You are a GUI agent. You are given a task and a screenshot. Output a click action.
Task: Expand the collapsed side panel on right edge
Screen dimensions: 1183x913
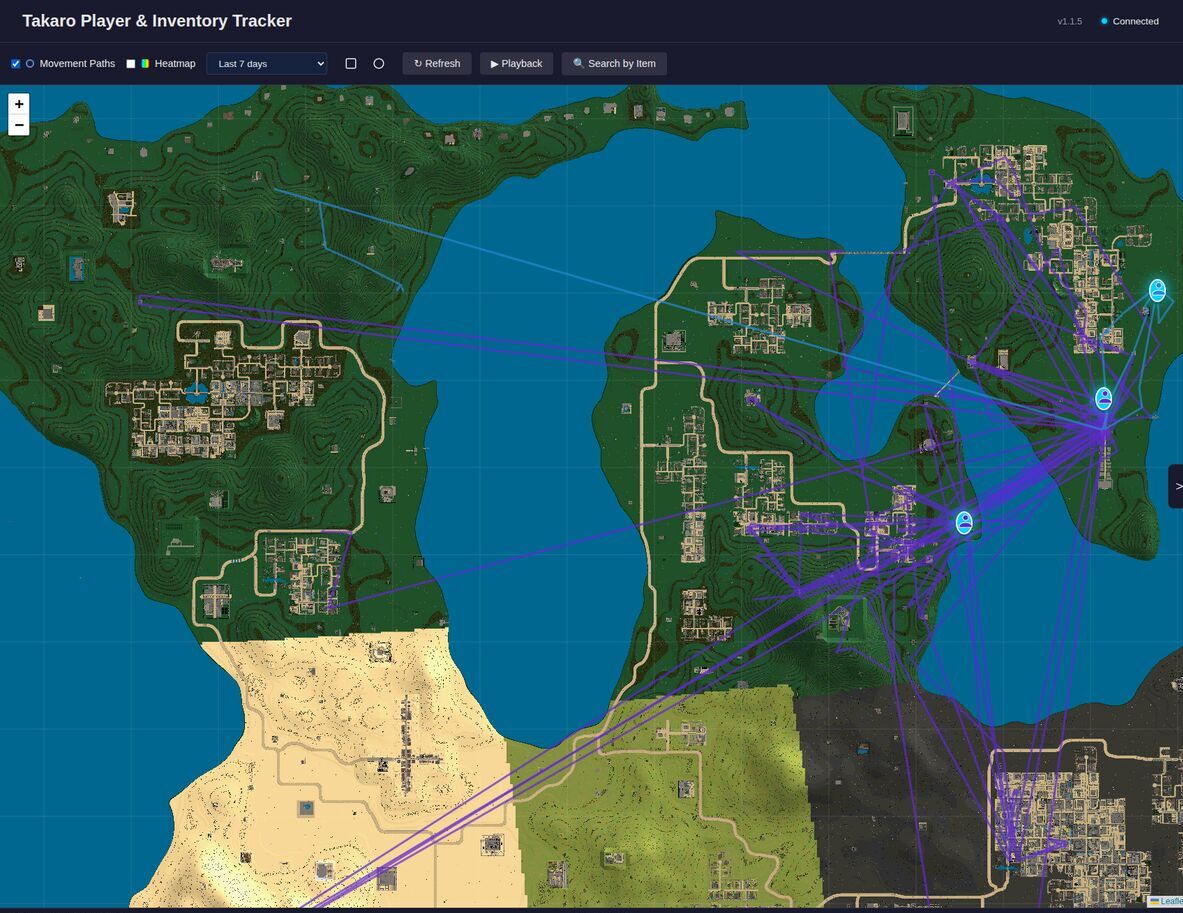click(1176, 486)
